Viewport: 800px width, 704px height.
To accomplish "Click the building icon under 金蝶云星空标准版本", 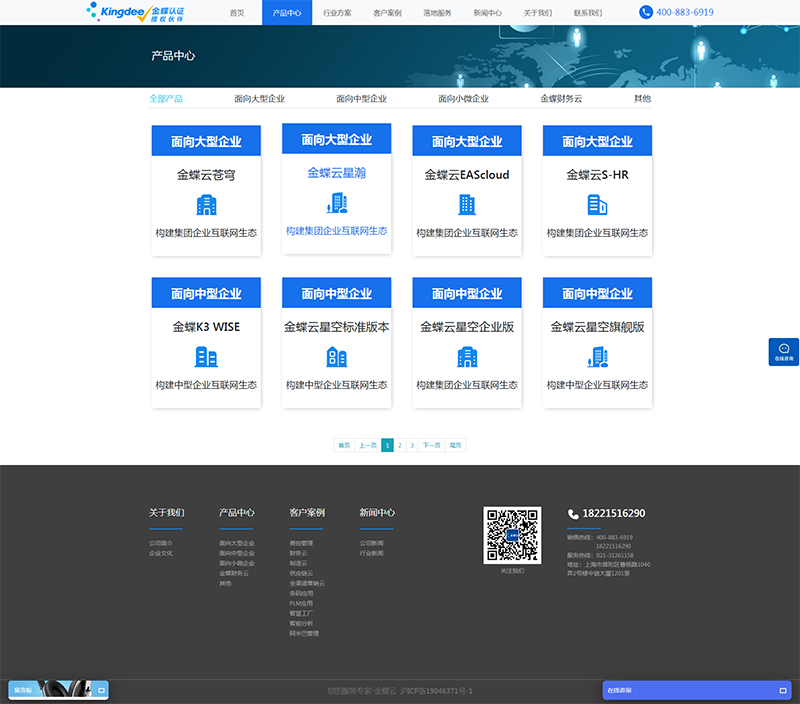I will pos(337,357).
